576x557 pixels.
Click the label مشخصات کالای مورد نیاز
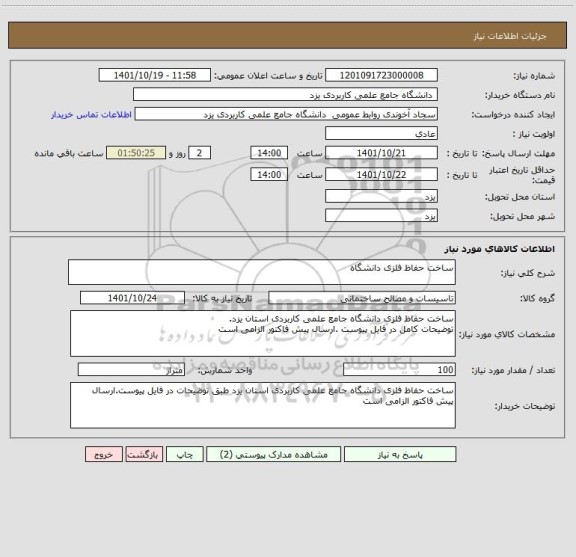(507, 334)
